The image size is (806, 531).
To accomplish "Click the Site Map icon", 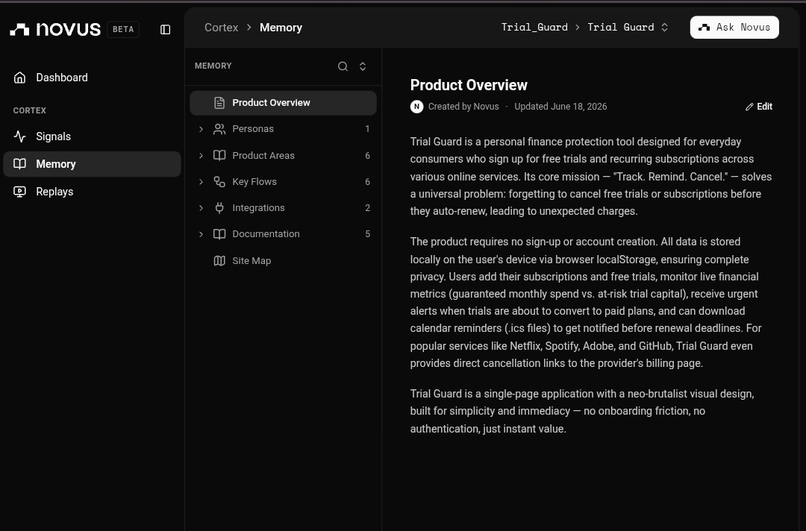I will point(219,261).
